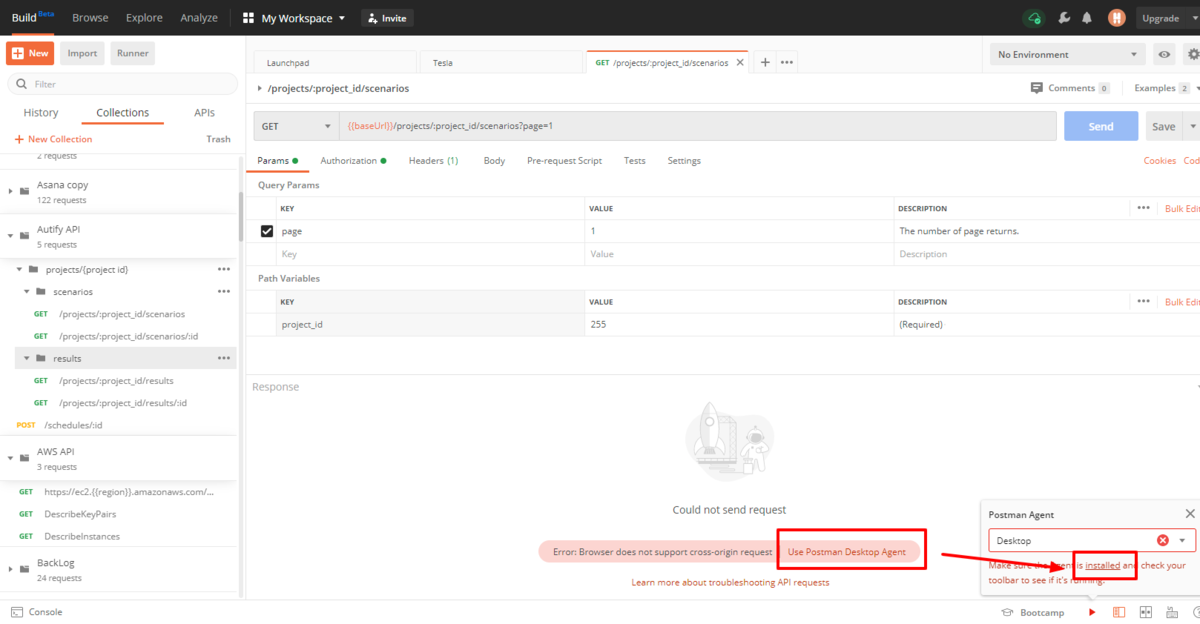Open the Authorization request tab
The width and height of the screenshot is (1200, 624).
353,161
